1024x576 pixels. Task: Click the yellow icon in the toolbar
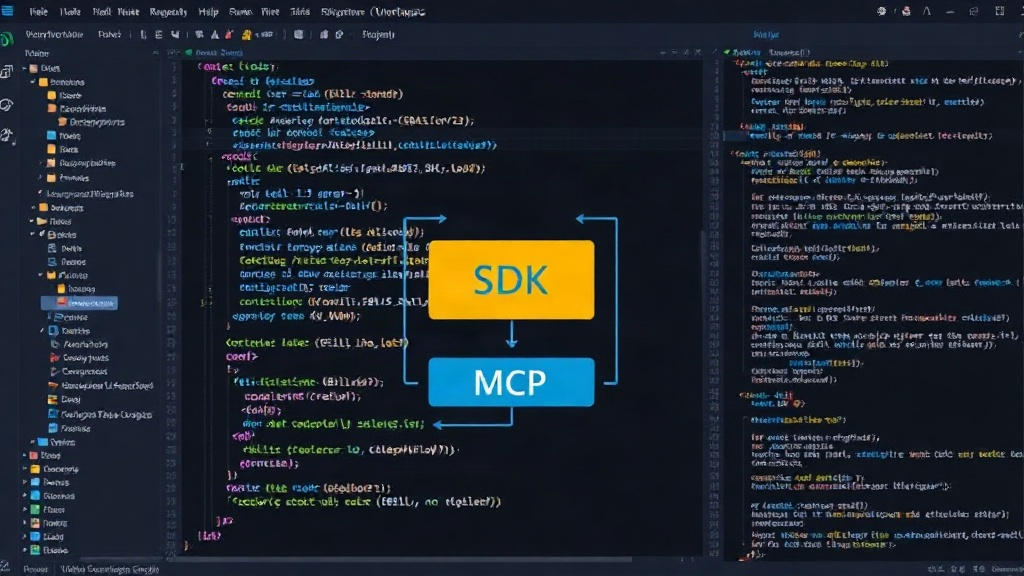(246, 35)
